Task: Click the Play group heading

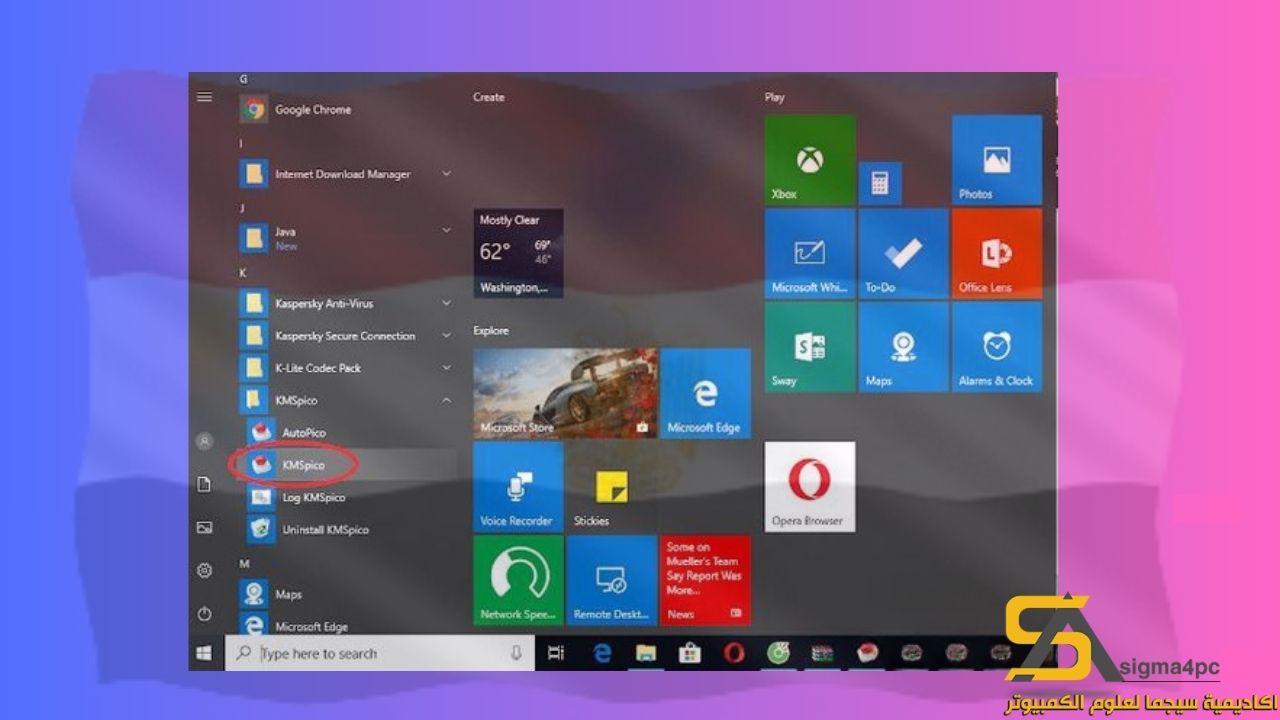Action: (x=775, y=97)
